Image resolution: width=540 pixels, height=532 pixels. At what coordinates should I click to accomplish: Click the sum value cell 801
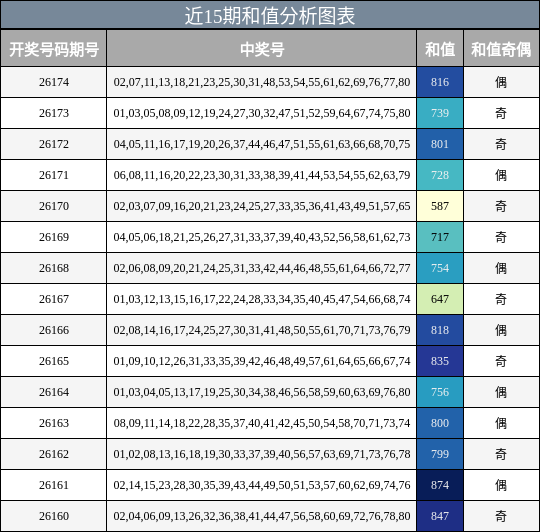point(440,144)
